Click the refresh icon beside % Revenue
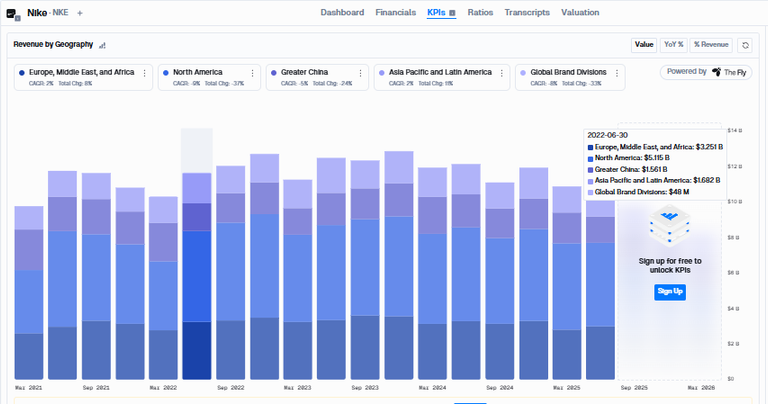This screenshot has width=768, height=404. tap(745, 45)
